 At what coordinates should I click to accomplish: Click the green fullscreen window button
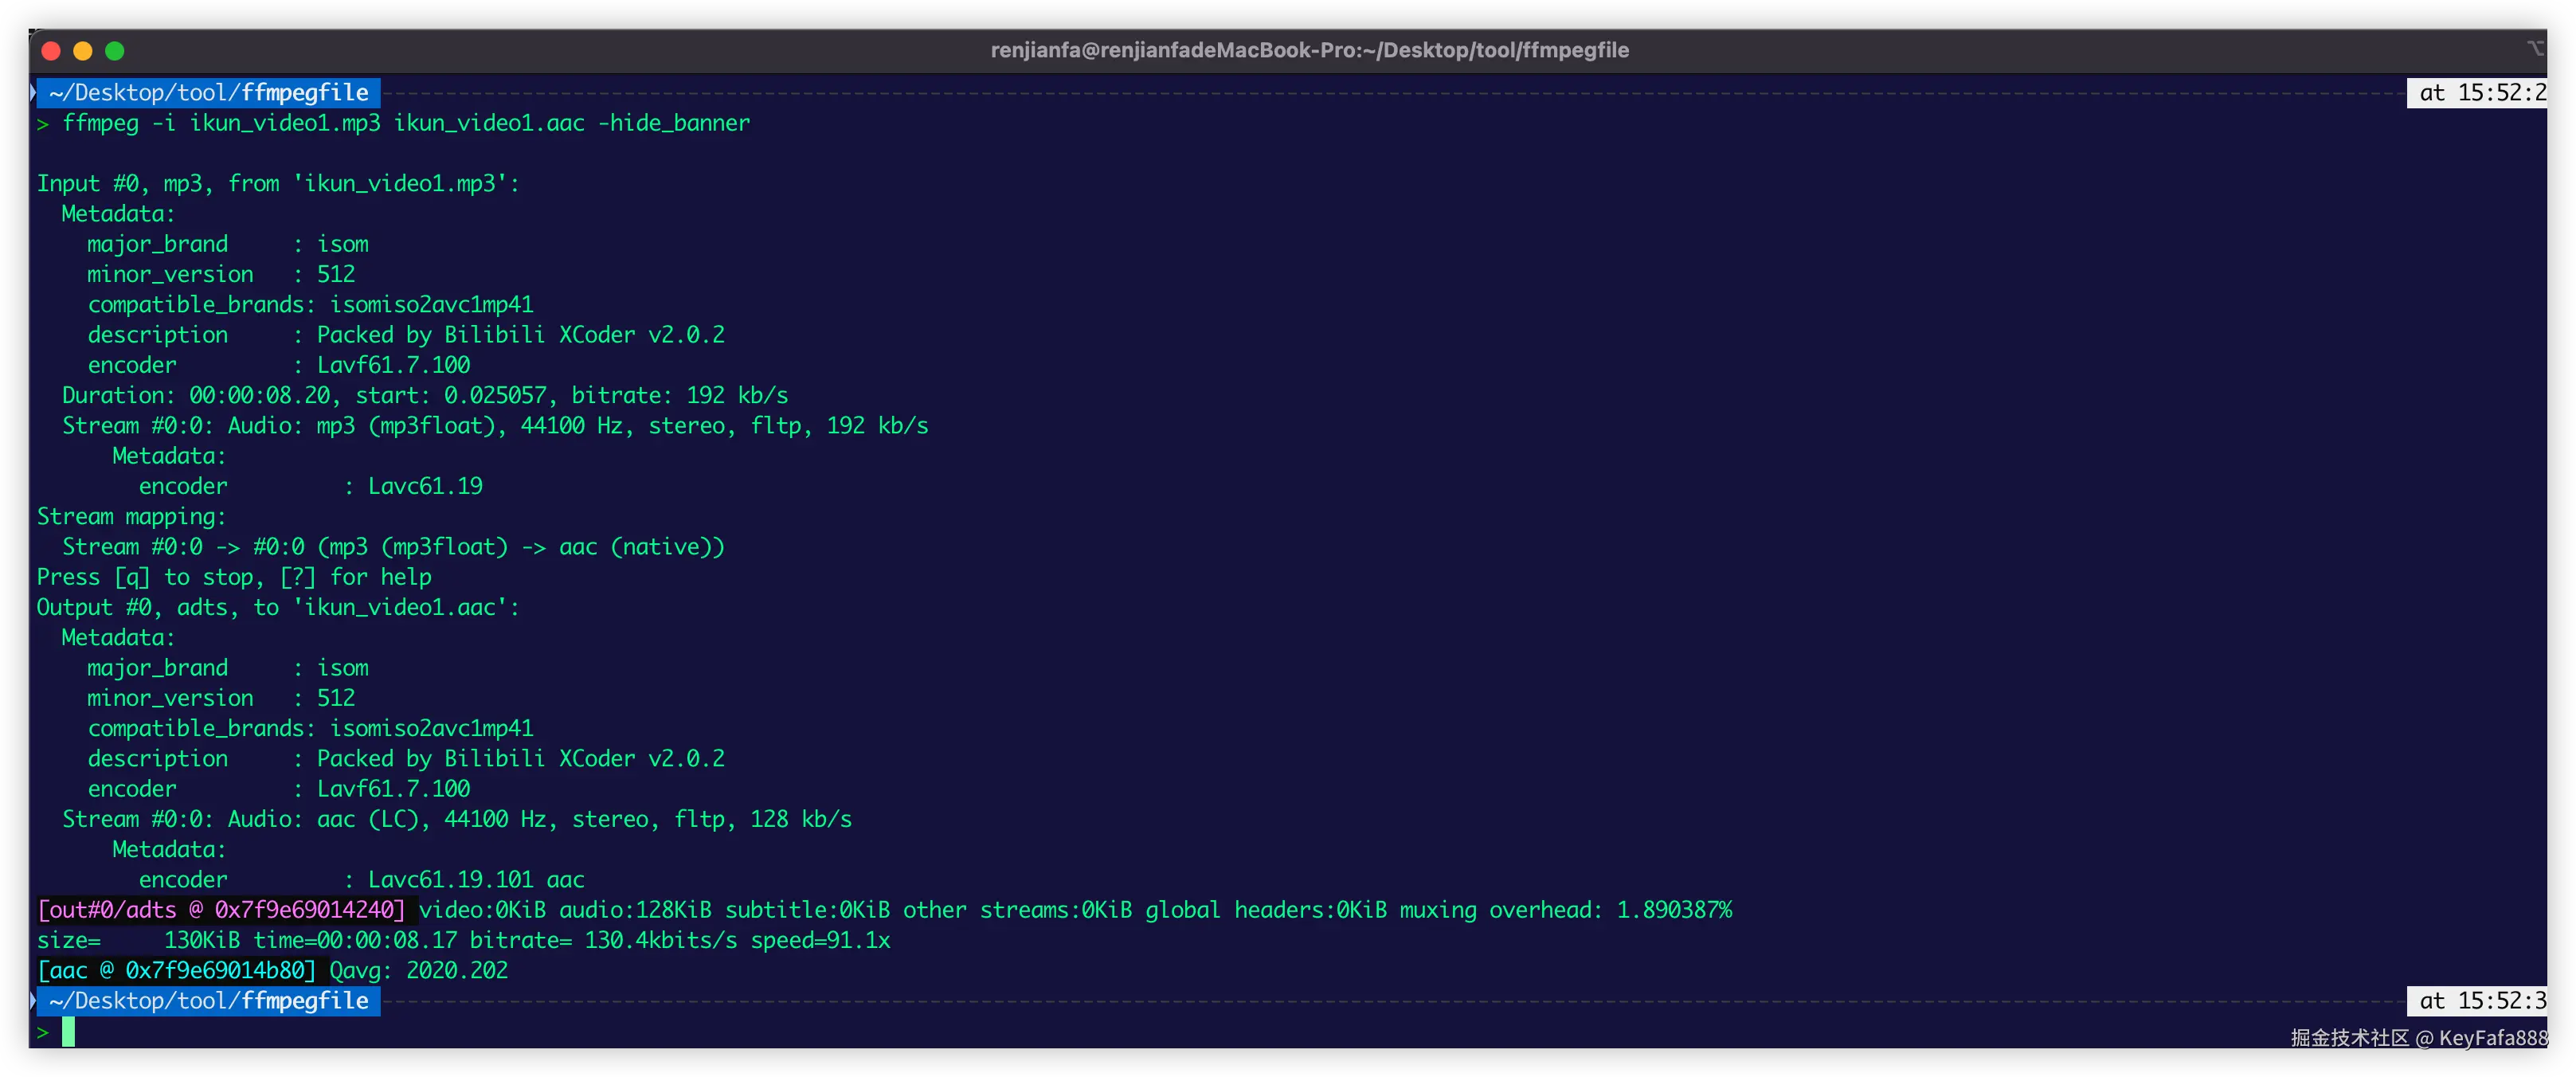coord(115,51)
